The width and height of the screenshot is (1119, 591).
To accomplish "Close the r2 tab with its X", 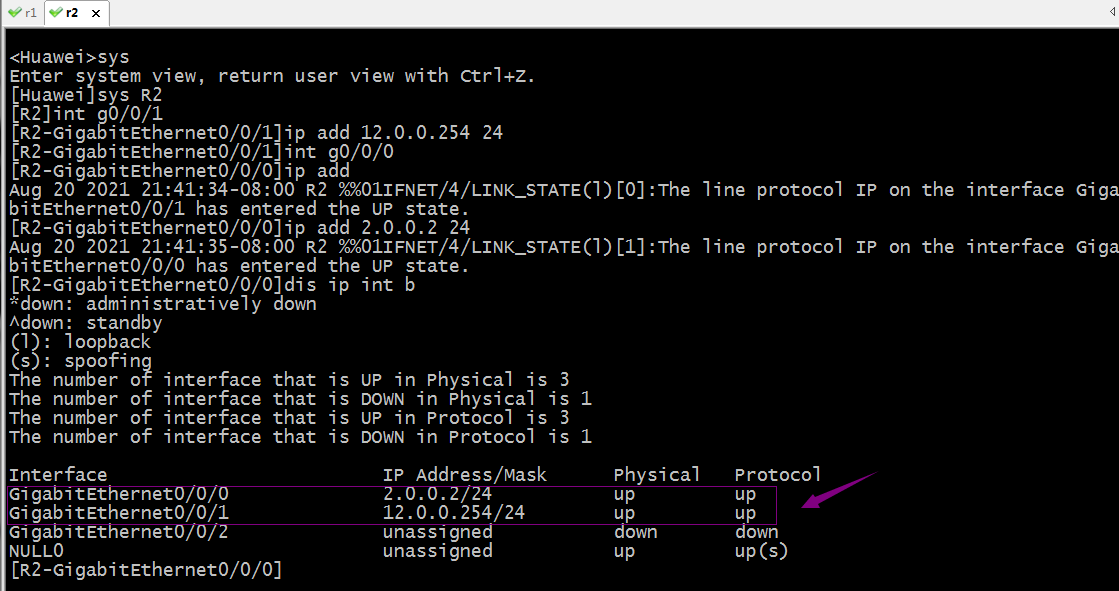I will coord(96,13).
